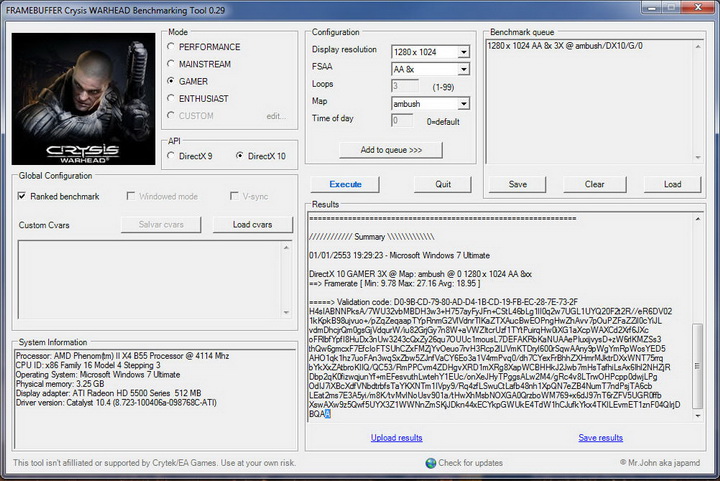720x481 pixels.
Task: Click the globe icon by Check for updates
Action: tap(431, 463)
